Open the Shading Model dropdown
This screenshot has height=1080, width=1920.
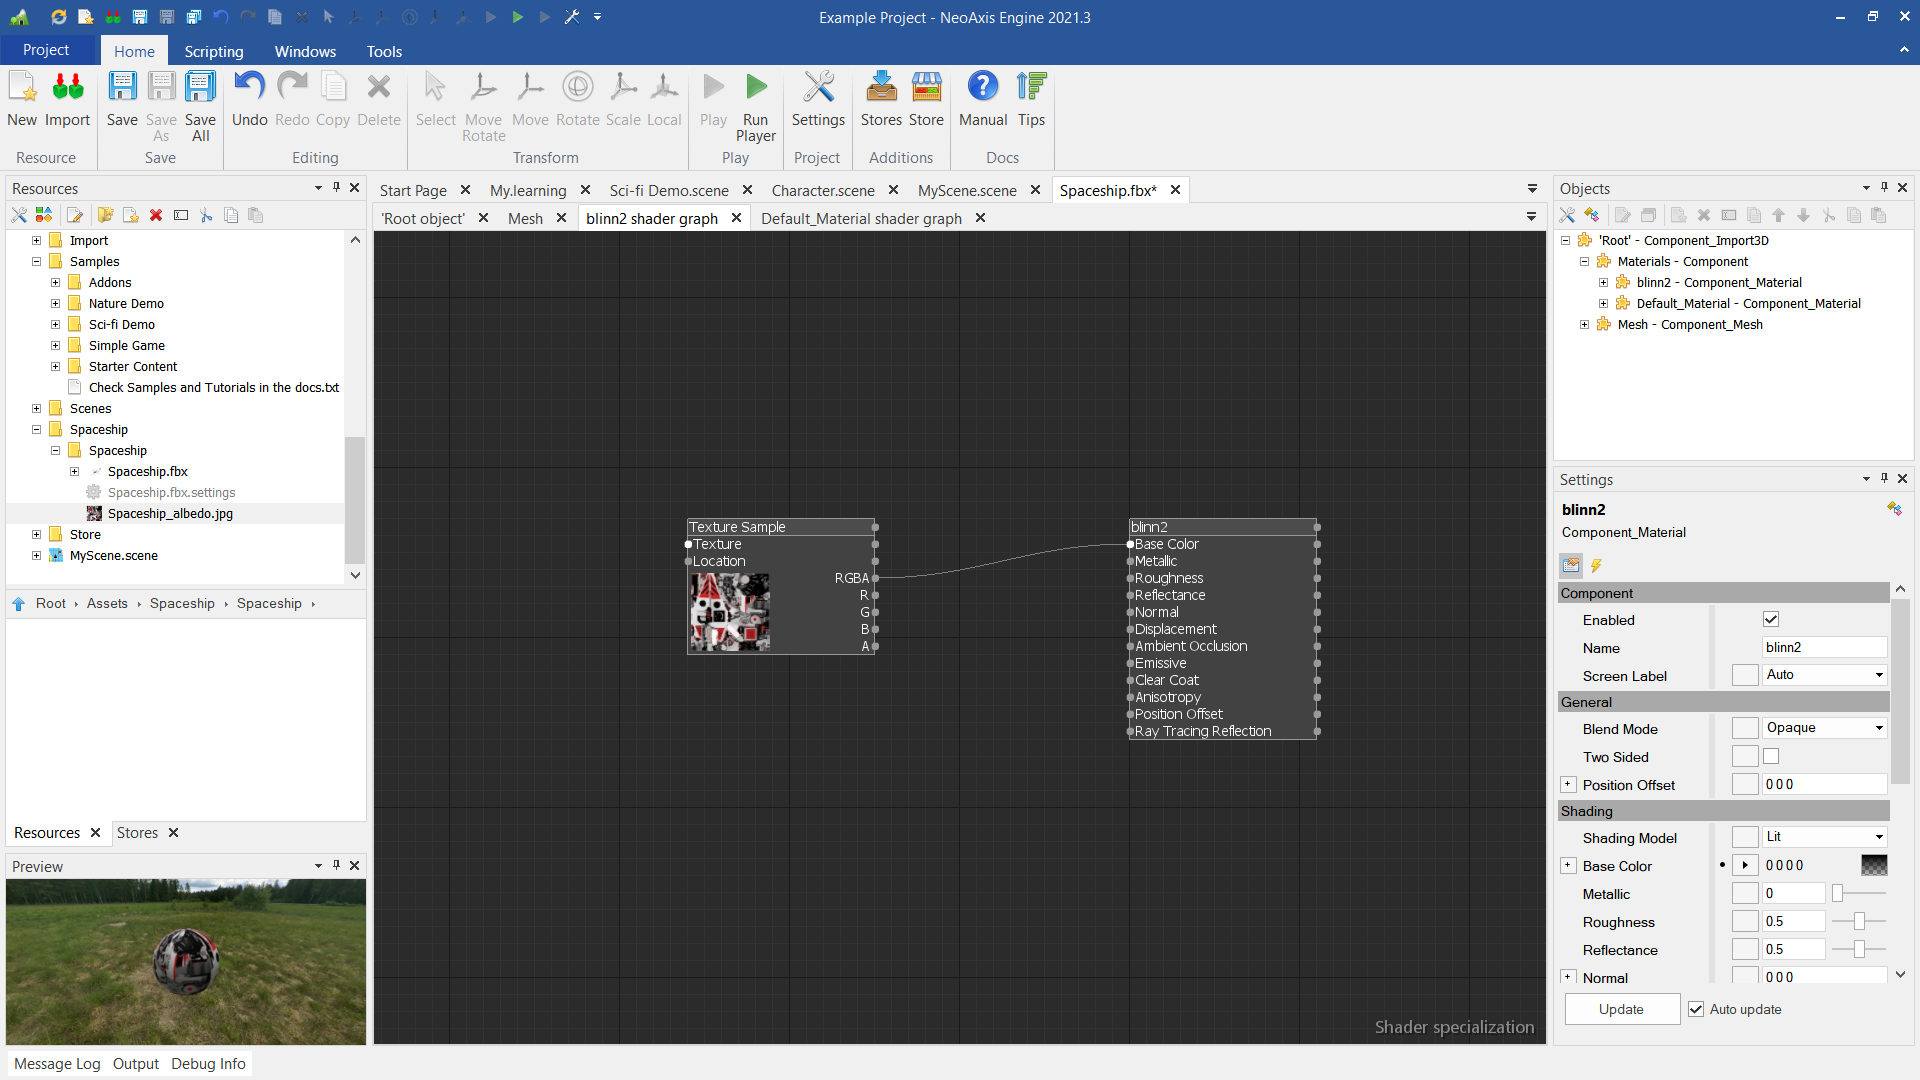[1825, 837]
